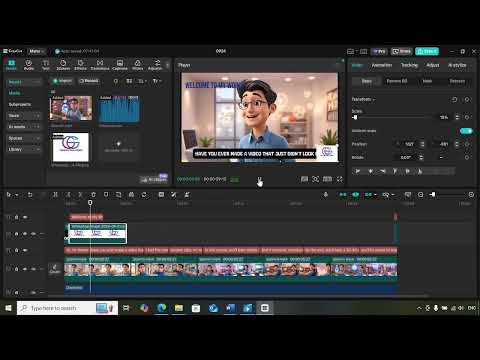Click Cover on the main track

pyautogui.click(x=55, y=268)
